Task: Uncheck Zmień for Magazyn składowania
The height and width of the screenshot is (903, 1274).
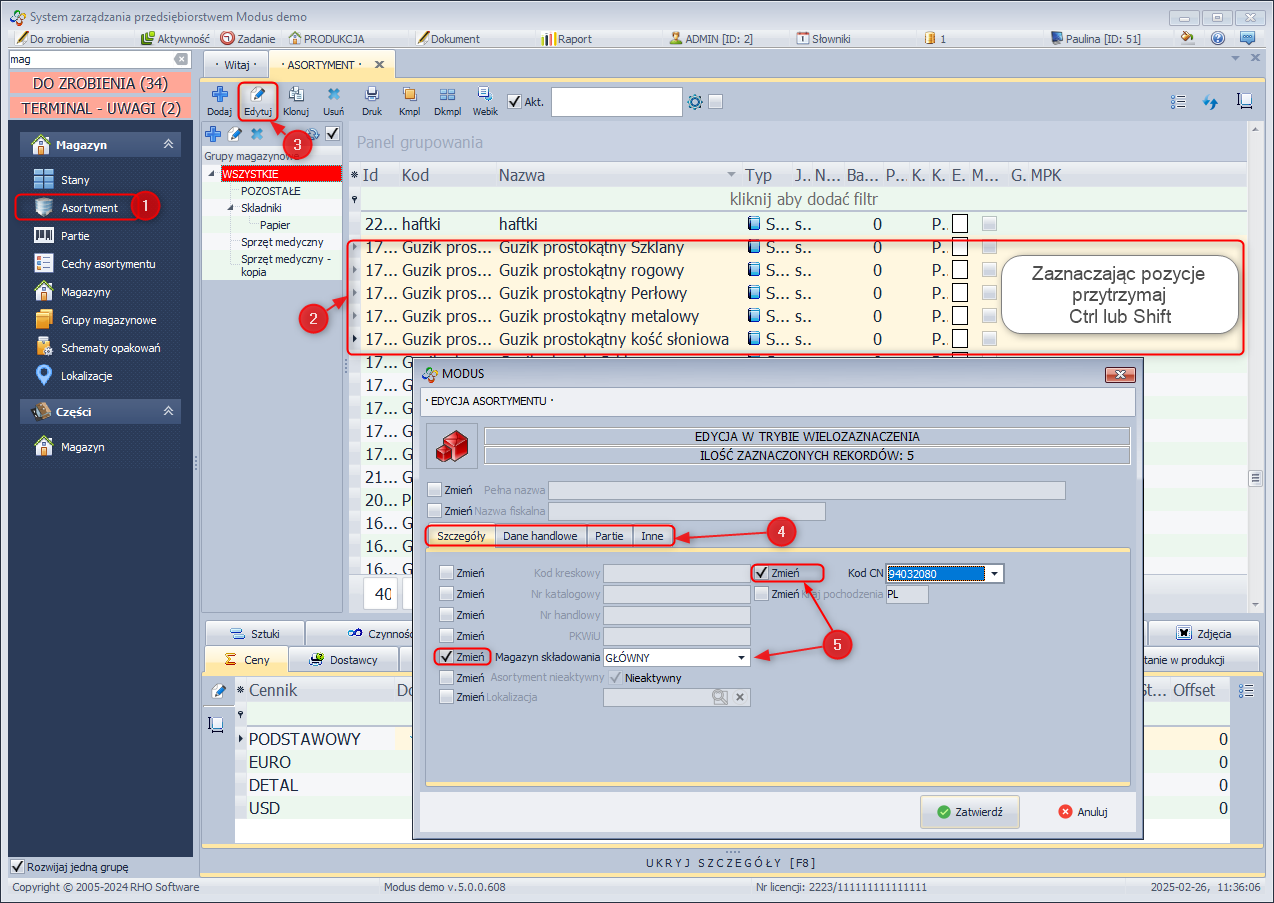Action: click(445, 657)
